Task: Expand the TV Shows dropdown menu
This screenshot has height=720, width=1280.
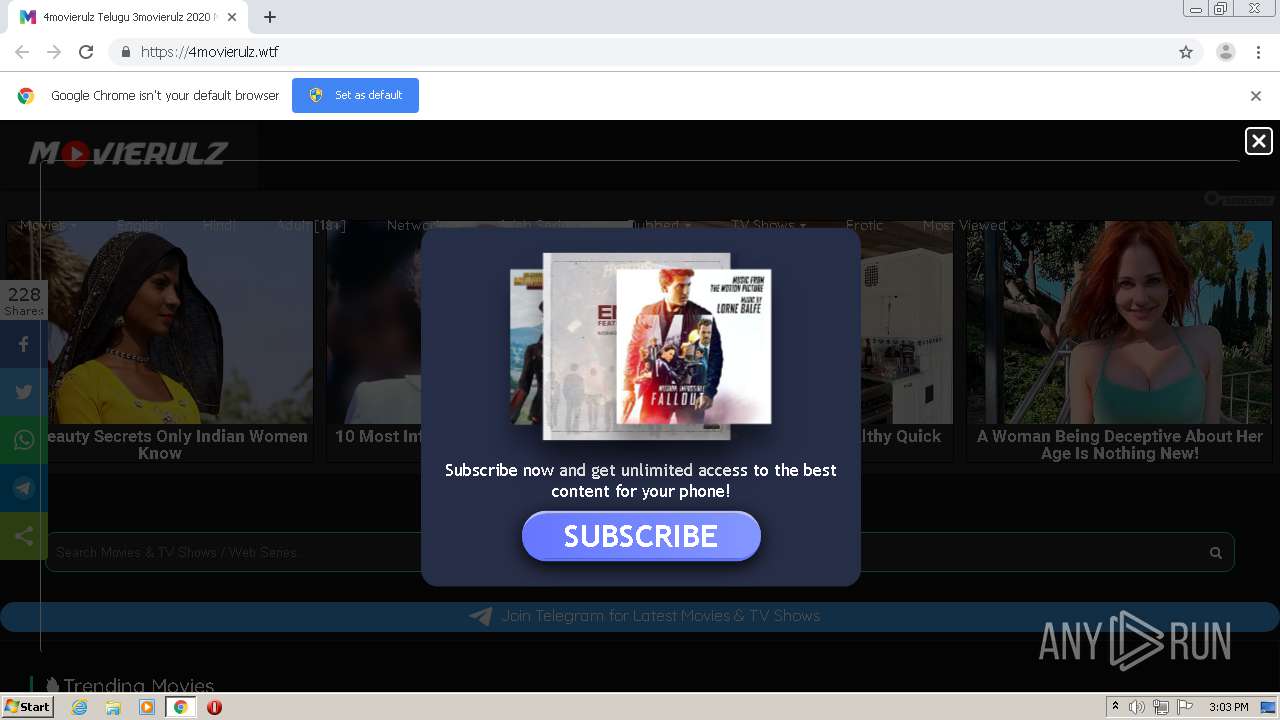Action: pos(768,225)
